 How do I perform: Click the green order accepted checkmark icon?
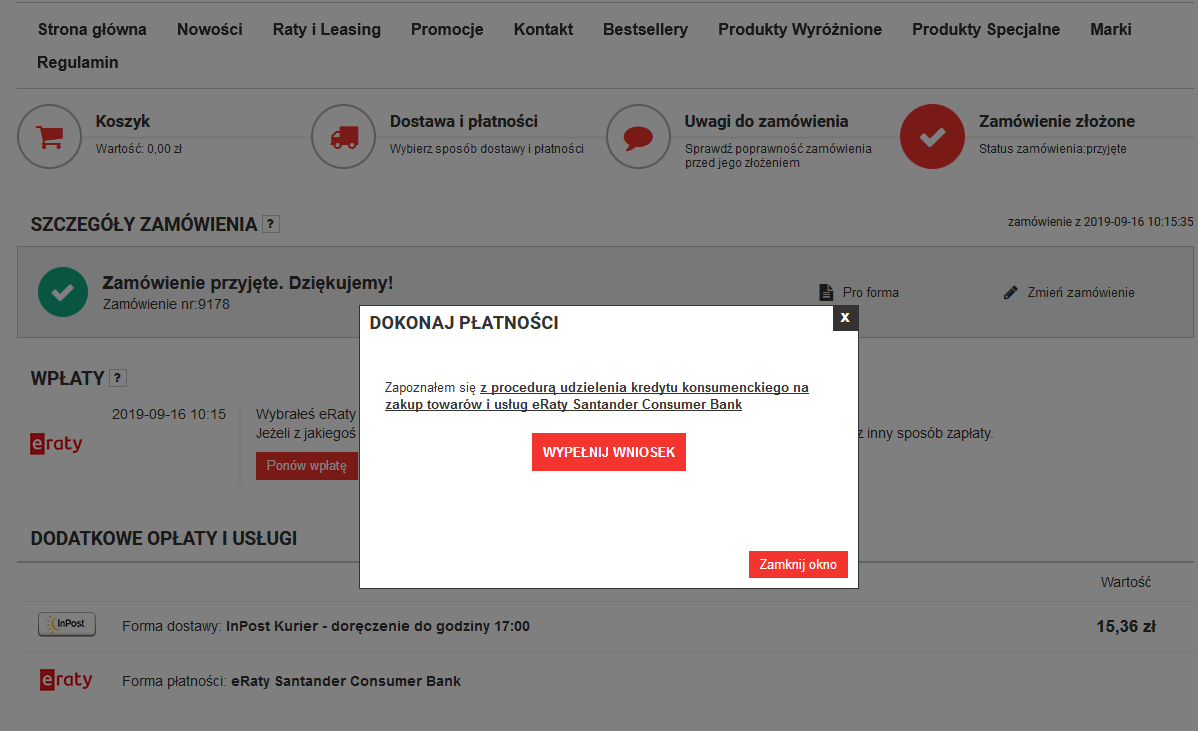click(63, 292)
